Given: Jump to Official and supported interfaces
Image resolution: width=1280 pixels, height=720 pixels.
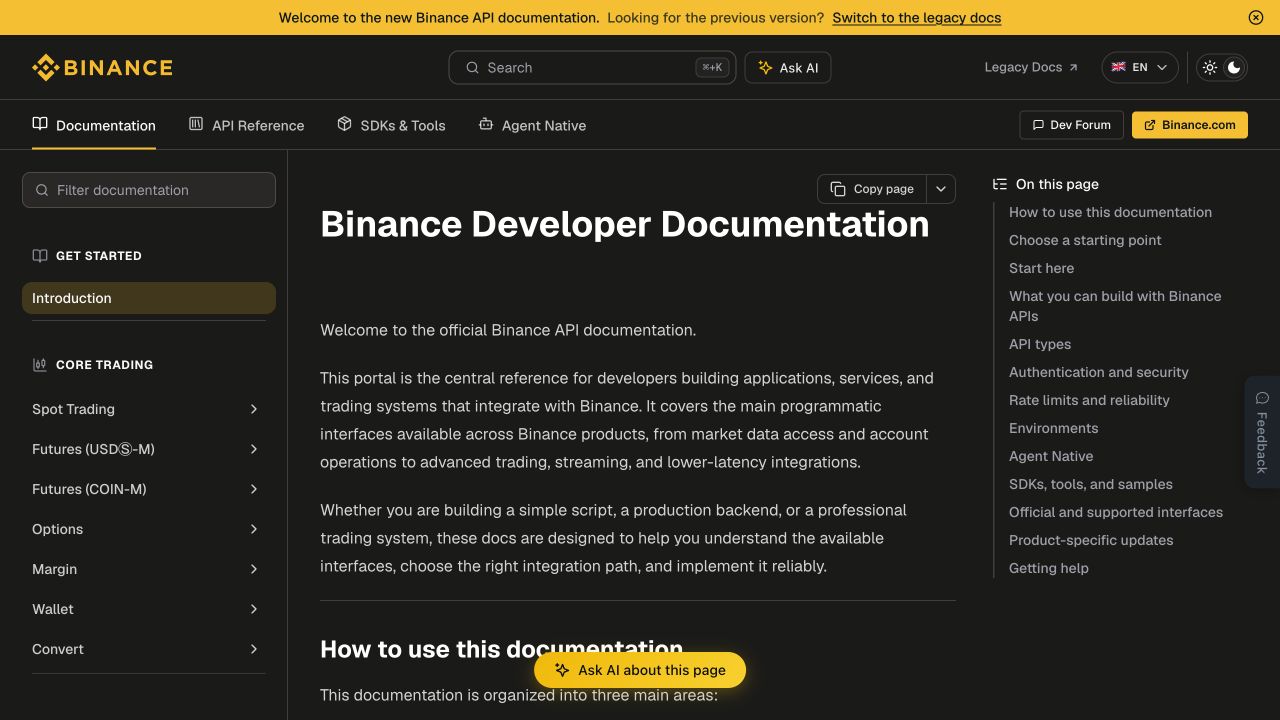Looking at the screenshot, I should (x=1116, y=512).
